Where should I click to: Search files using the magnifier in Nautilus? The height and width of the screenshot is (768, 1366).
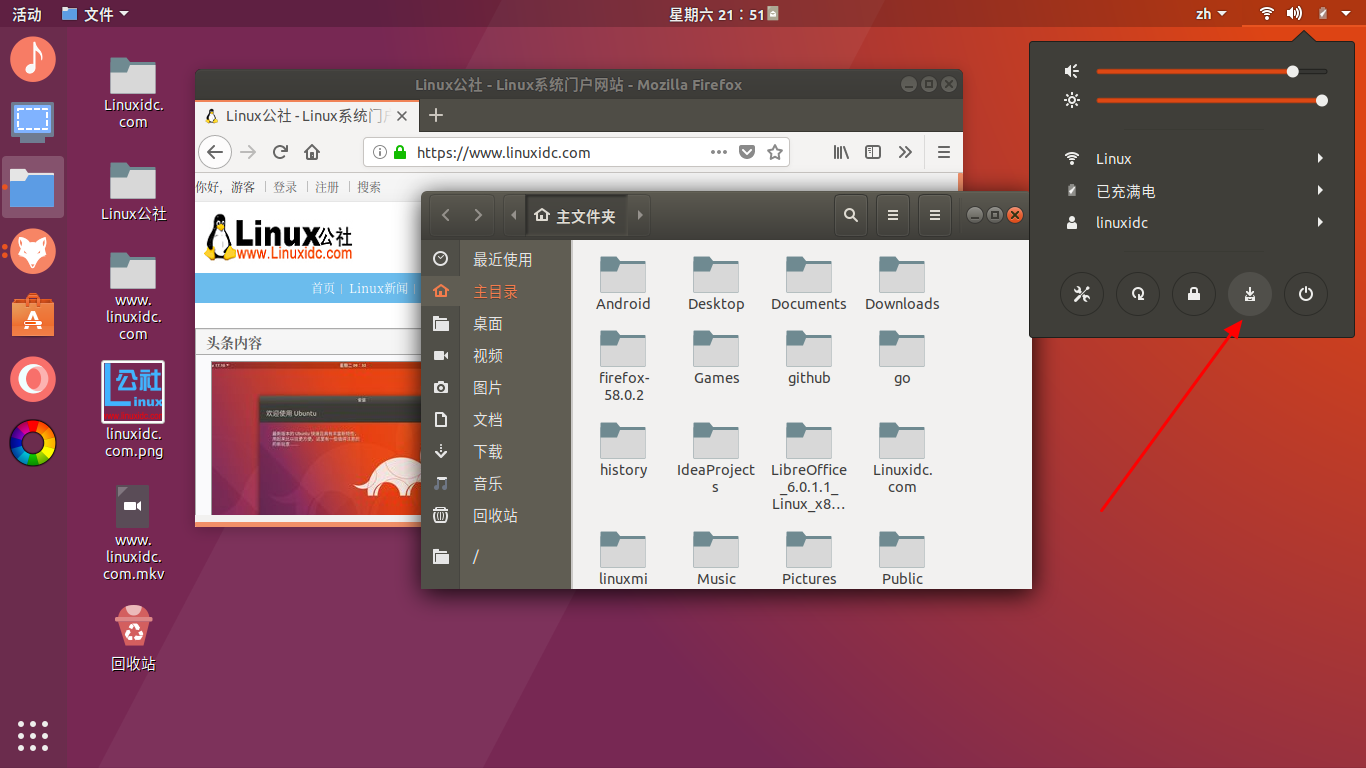pos(851,214)
